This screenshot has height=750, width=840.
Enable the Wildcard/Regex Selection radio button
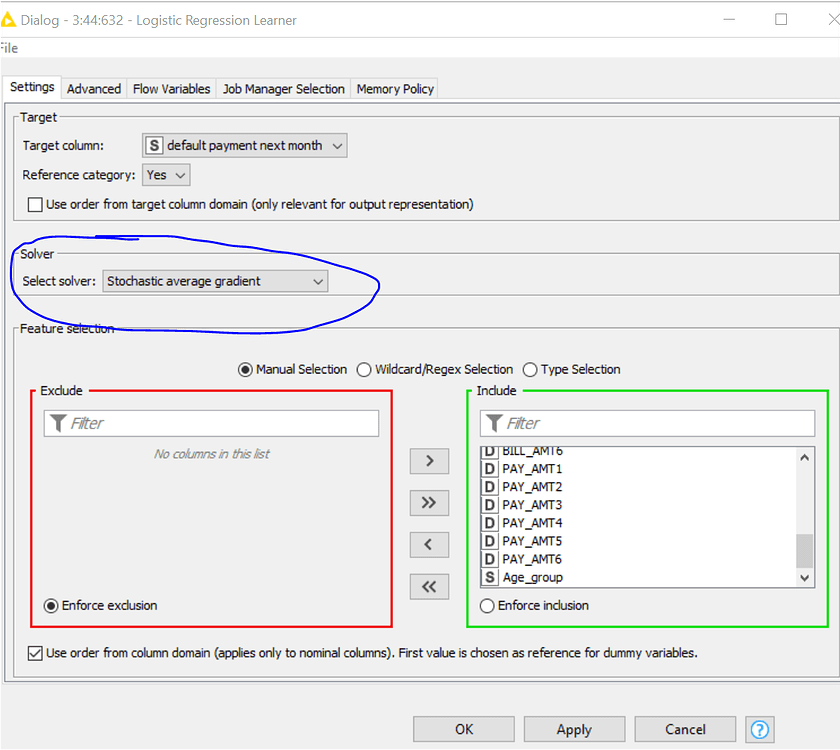[364, 369]
